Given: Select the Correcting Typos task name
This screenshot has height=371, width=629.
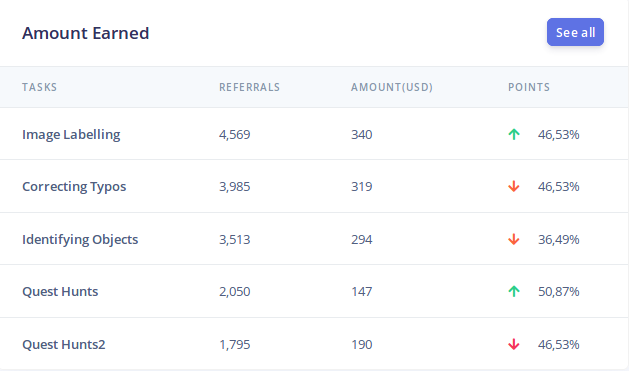Looking at the screenshot, I should [x=74, y=187].
